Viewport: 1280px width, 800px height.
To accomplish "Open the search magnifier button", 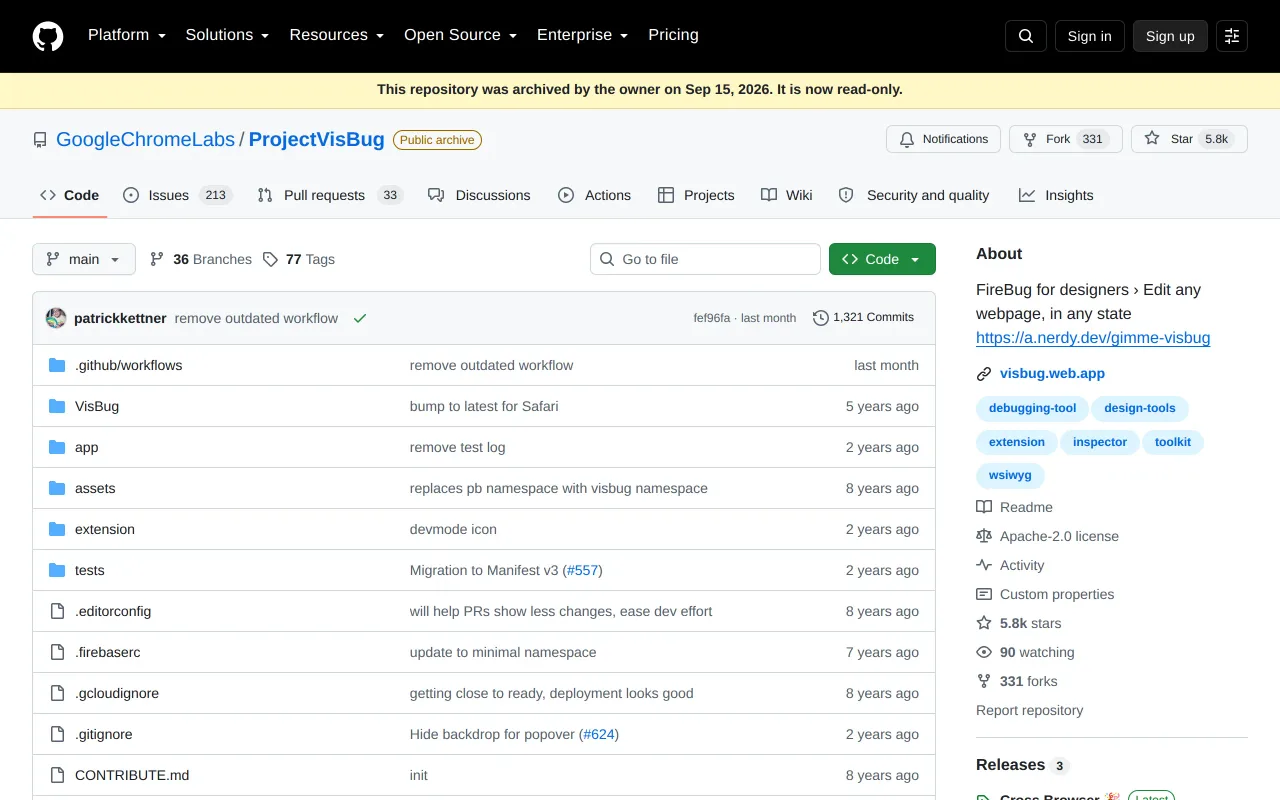I will click(1026, 36).
